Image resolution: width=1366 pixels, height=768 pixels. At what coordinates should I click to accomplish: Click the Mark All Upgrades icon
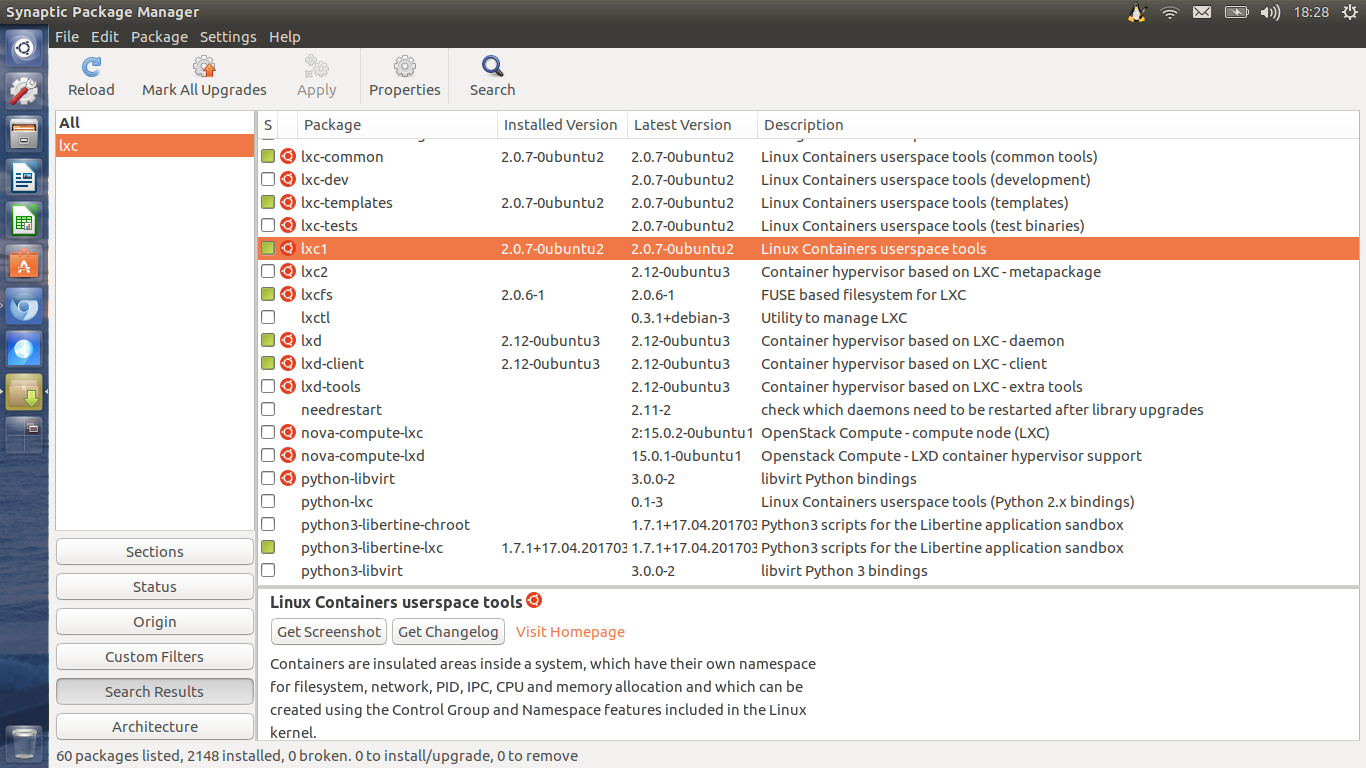click(x=204, y=67)
